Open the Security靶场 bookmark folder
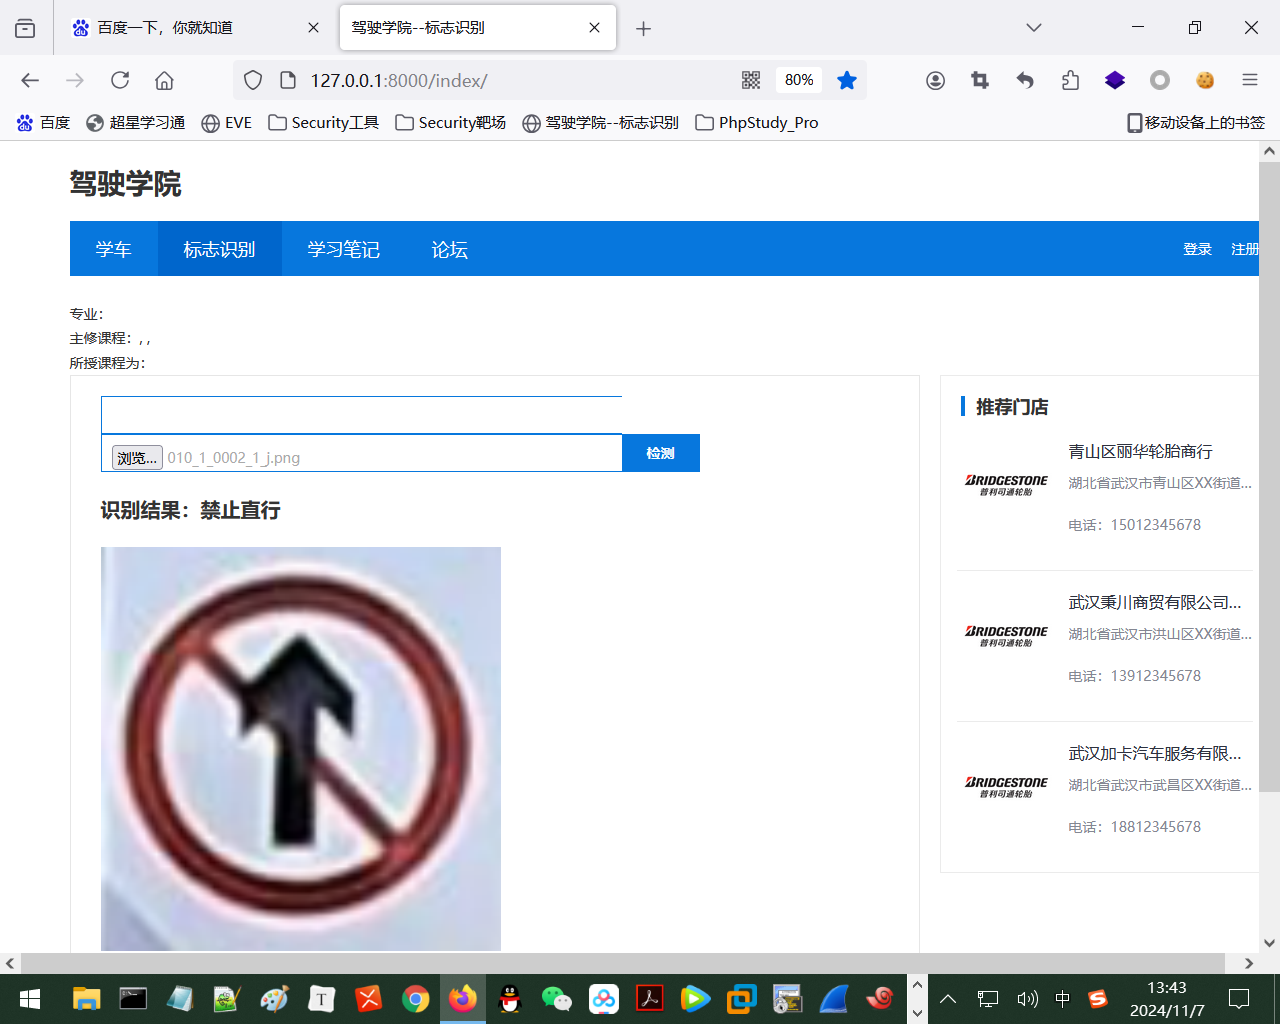 click(451, 123)
